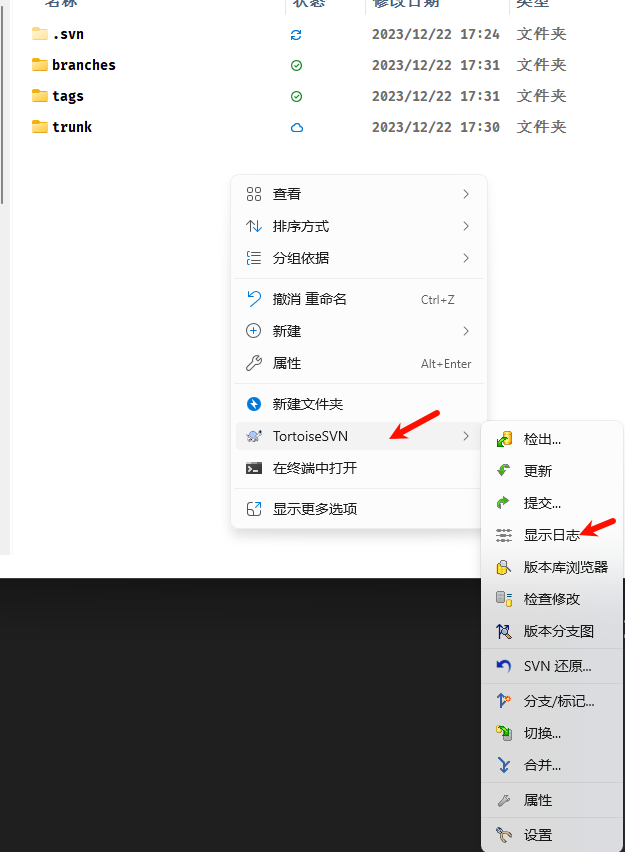Screen dimensions: 625x852
Task: Click the green check status of tags
Action: 296,97
